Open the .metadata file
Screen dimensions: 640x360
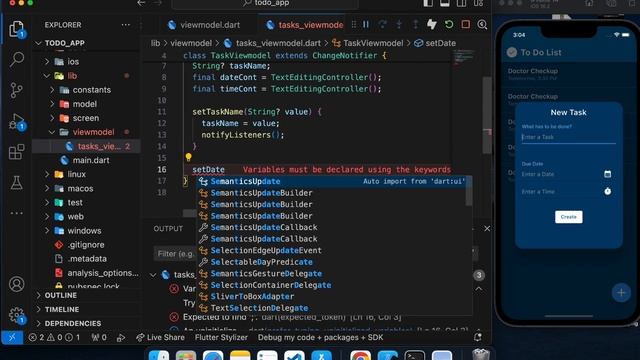click(x=87, y=259)
